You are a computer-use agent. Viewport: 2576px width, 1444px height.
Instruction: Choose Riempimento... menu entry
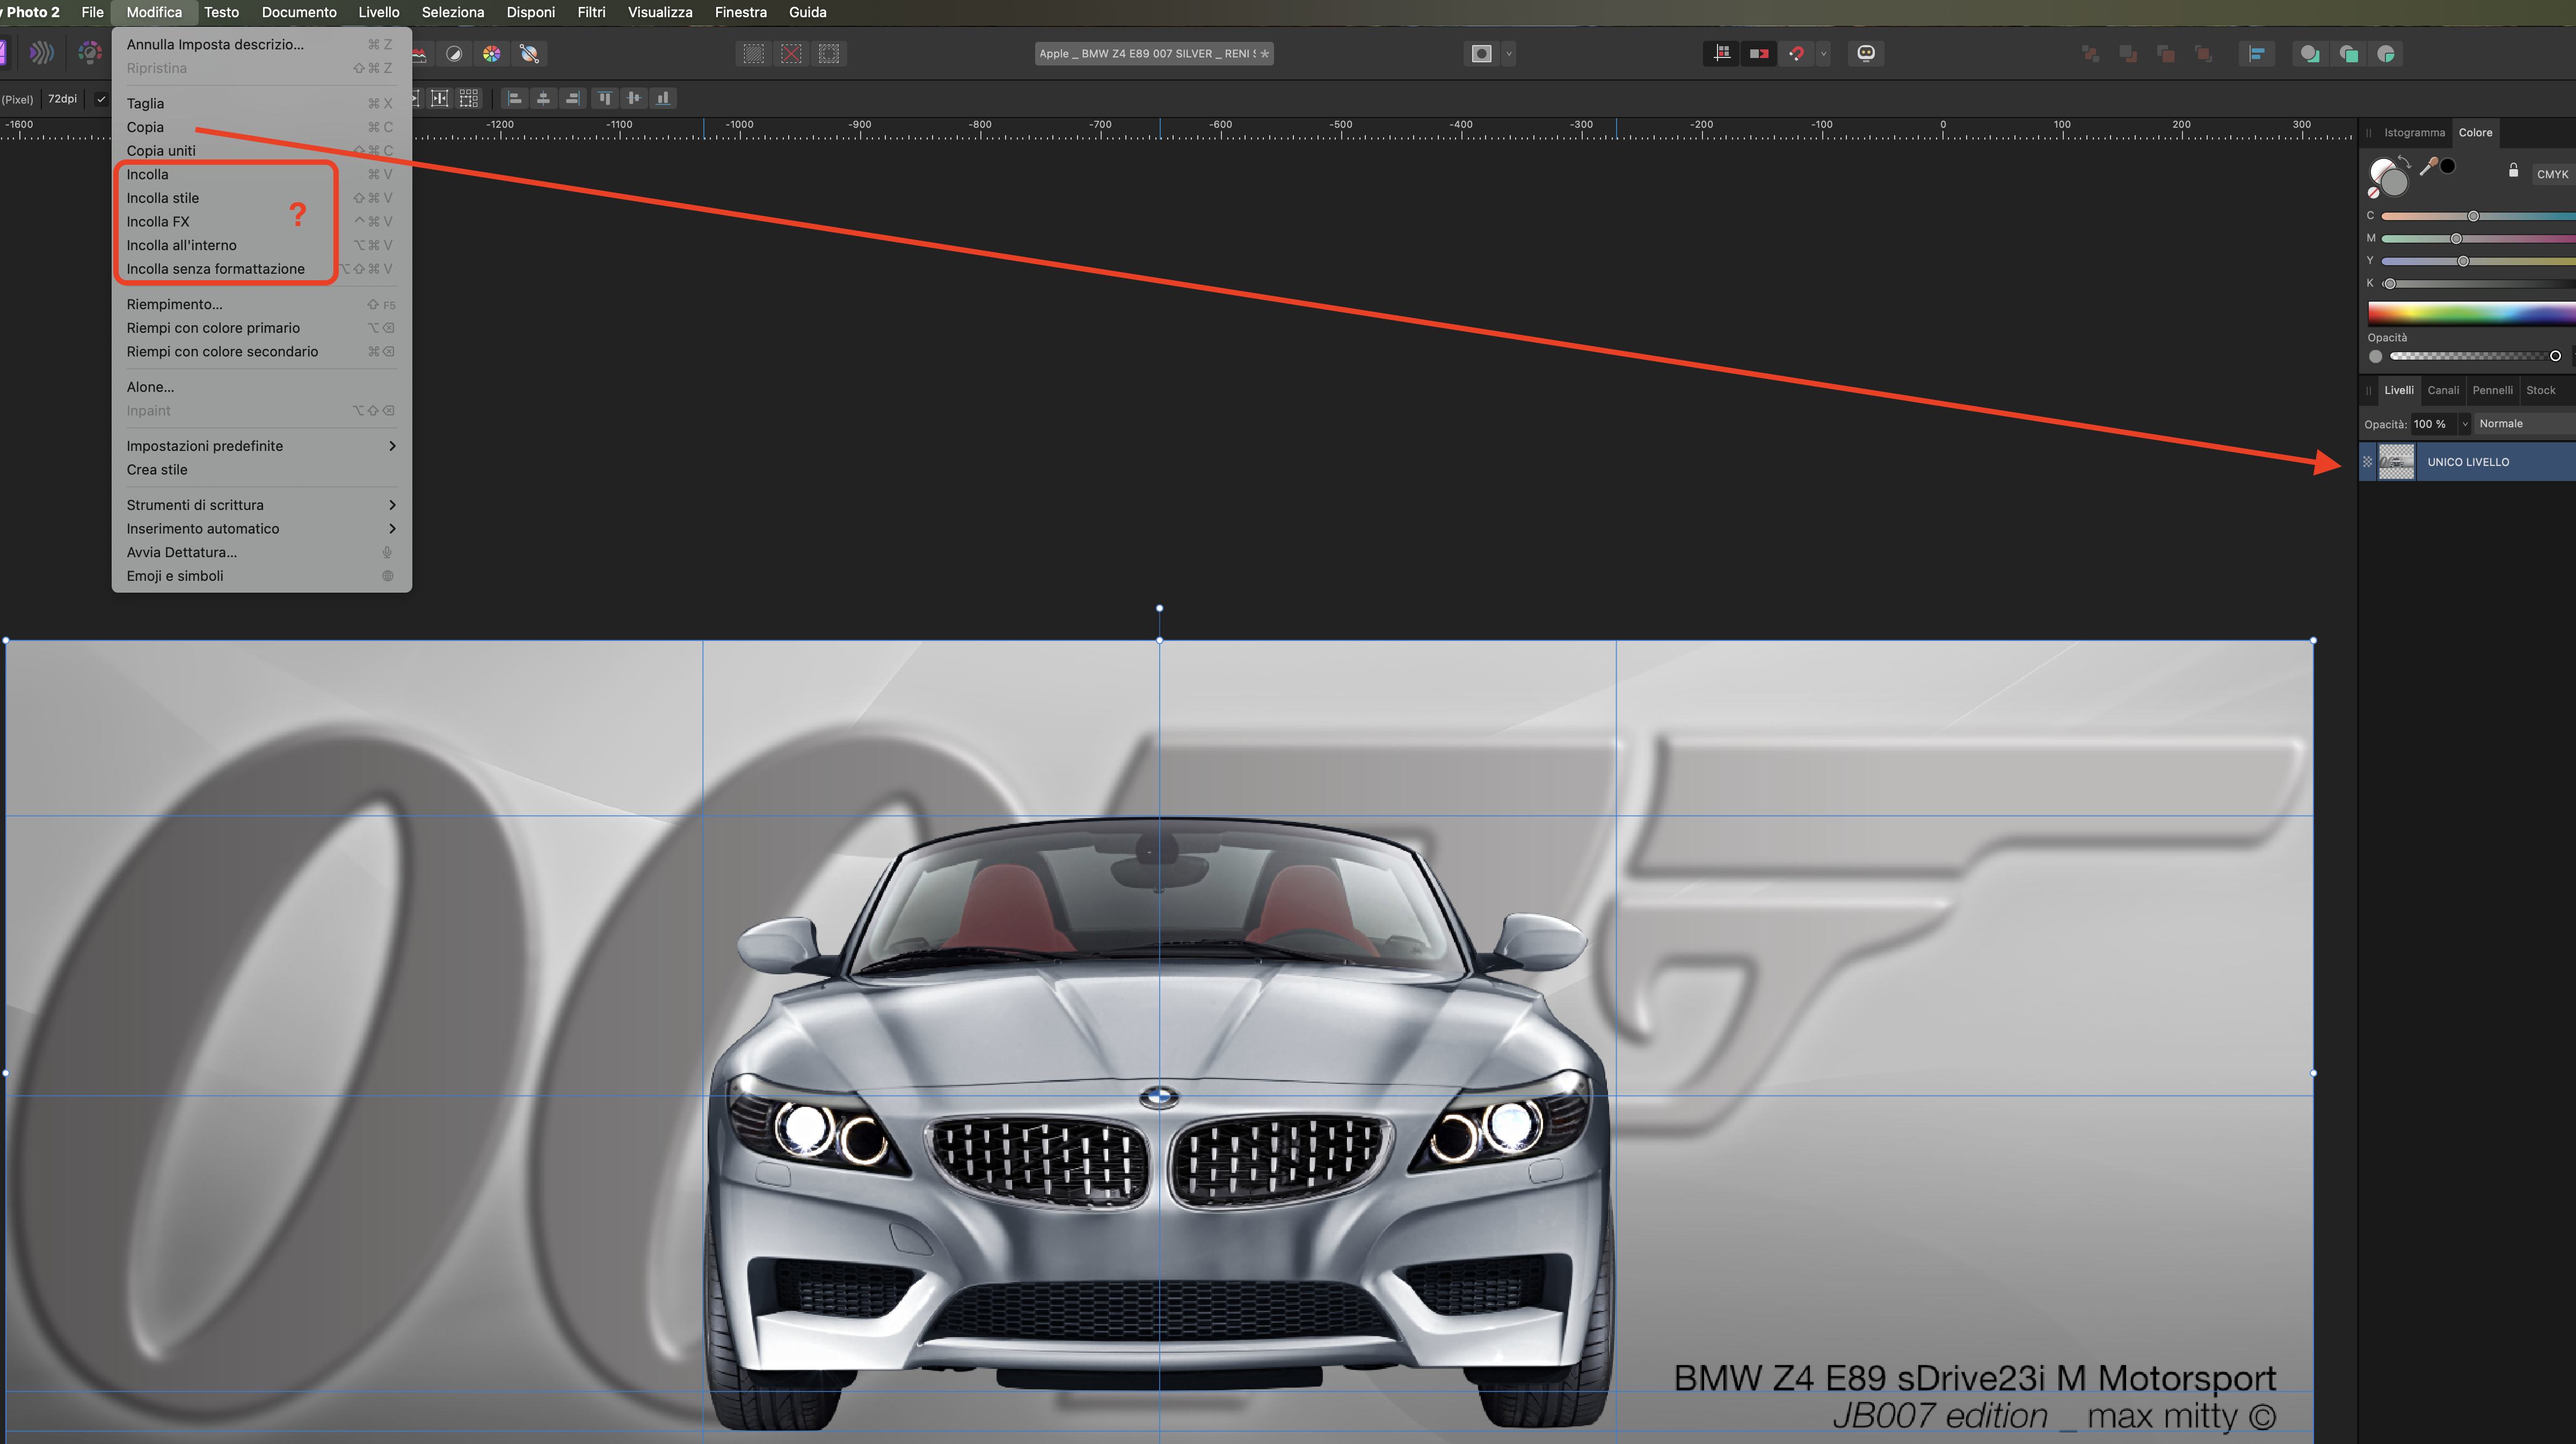261,304
